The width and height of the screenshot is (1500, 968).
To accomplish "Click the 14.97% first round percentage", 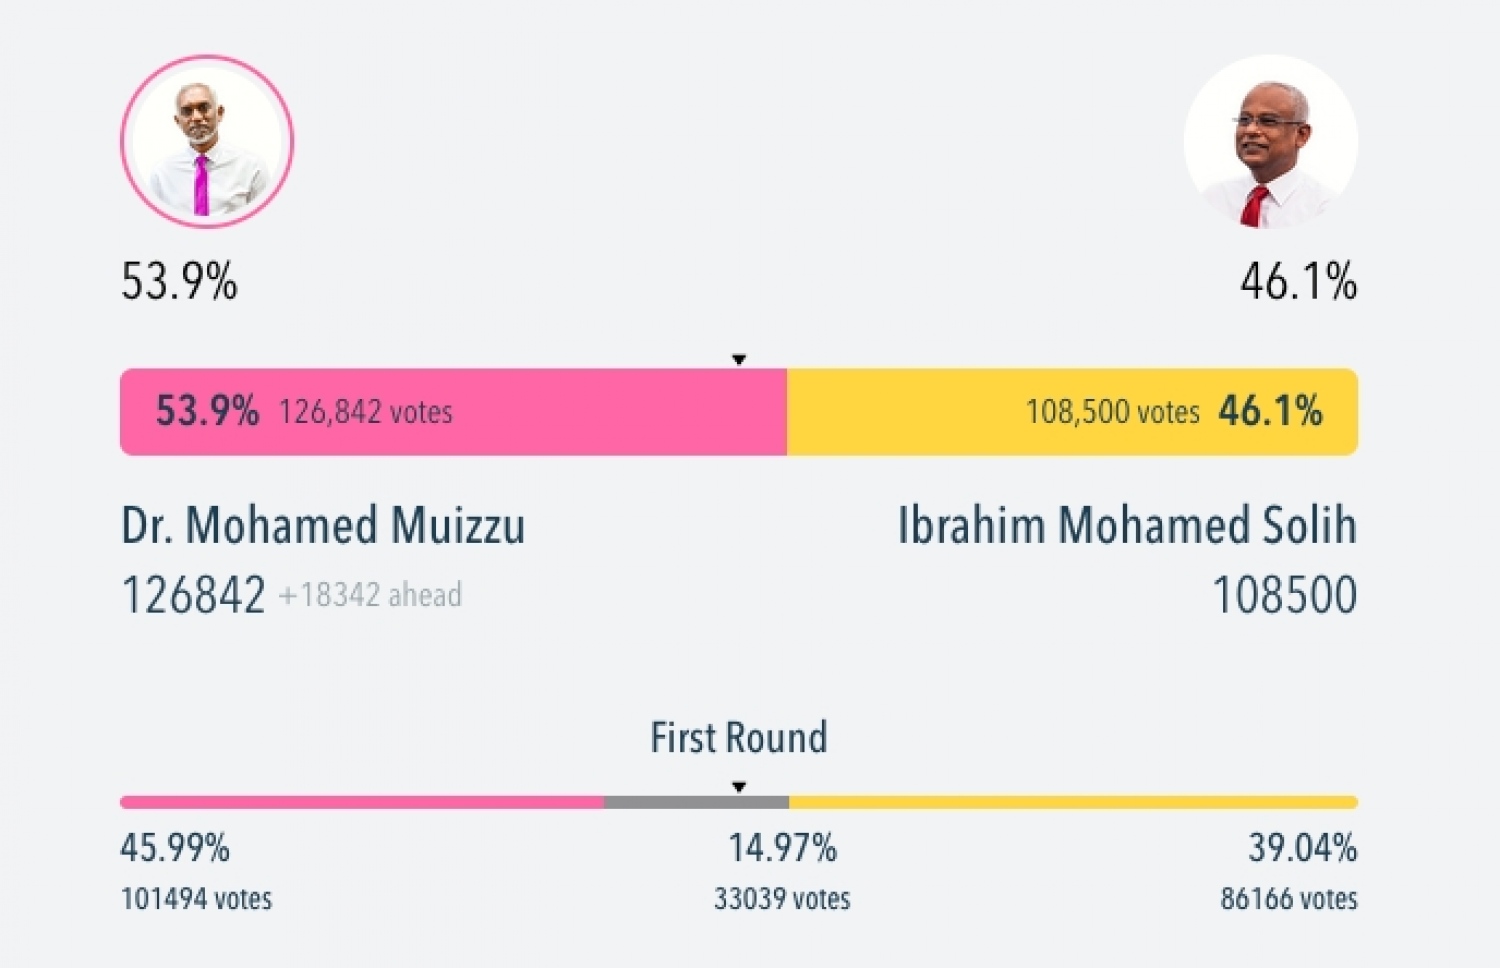I will tap(782, 848).
